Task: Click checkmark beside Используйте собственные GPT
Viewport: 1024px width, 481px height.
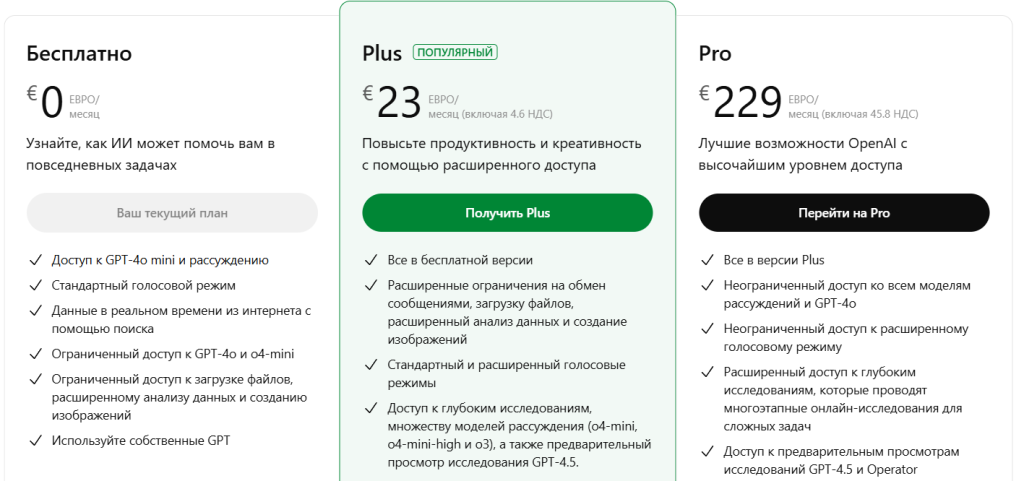Action: (x=35, y=441)
